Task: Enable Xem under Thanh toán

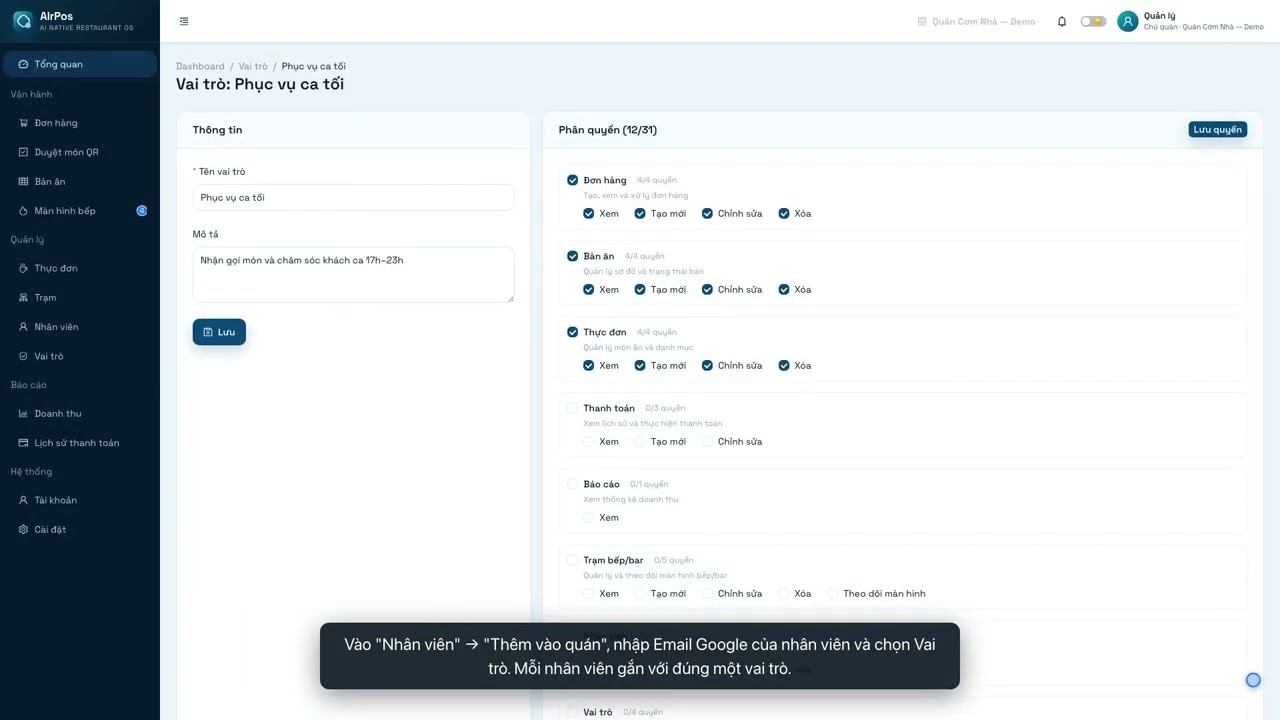Action: tap(589, 441)
